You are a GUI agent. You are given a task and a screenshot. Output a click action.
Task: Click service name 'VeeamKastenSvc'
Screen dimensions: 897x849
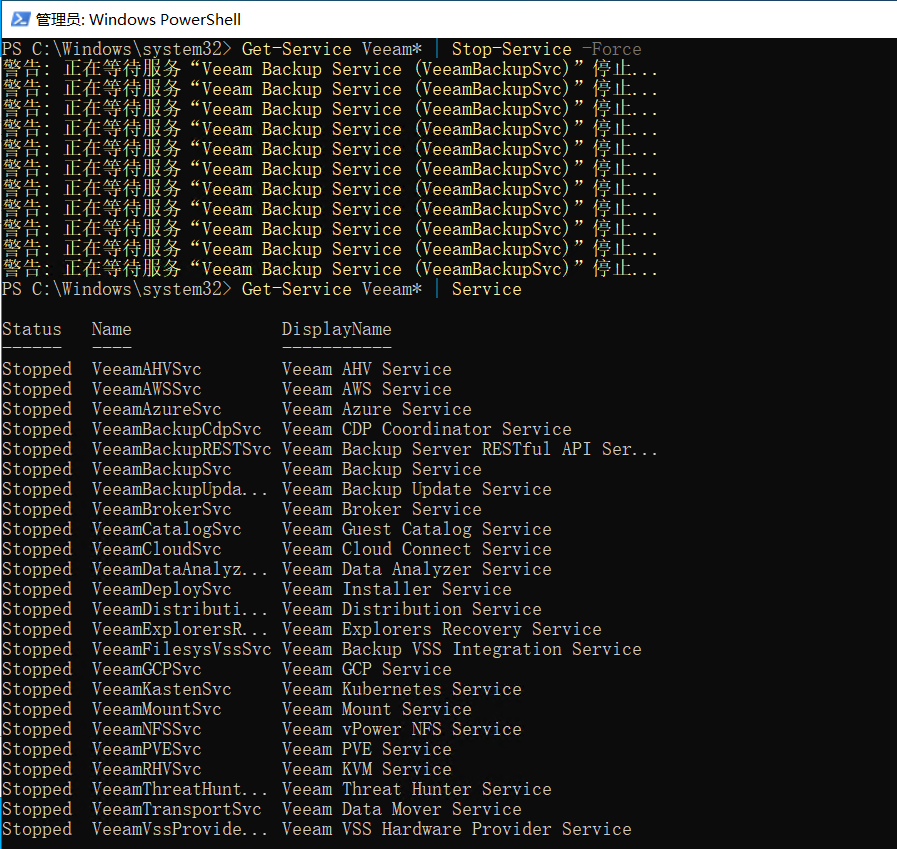(x=161, y=689)
